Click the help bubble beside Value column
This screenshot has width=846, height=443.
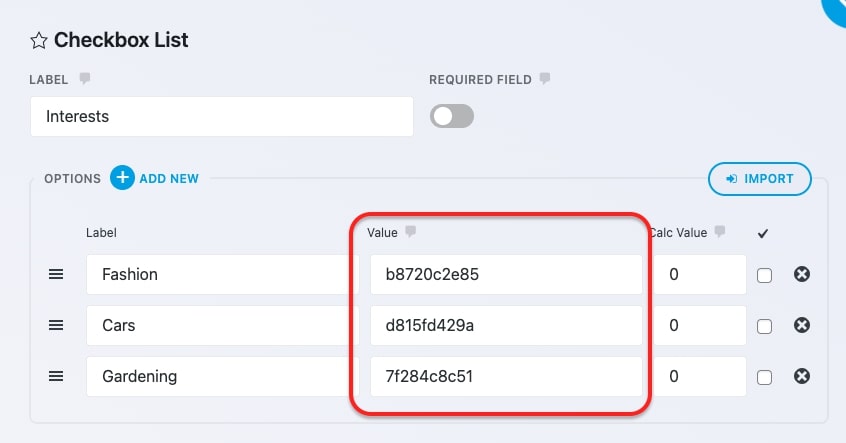[x=411, y=232]
